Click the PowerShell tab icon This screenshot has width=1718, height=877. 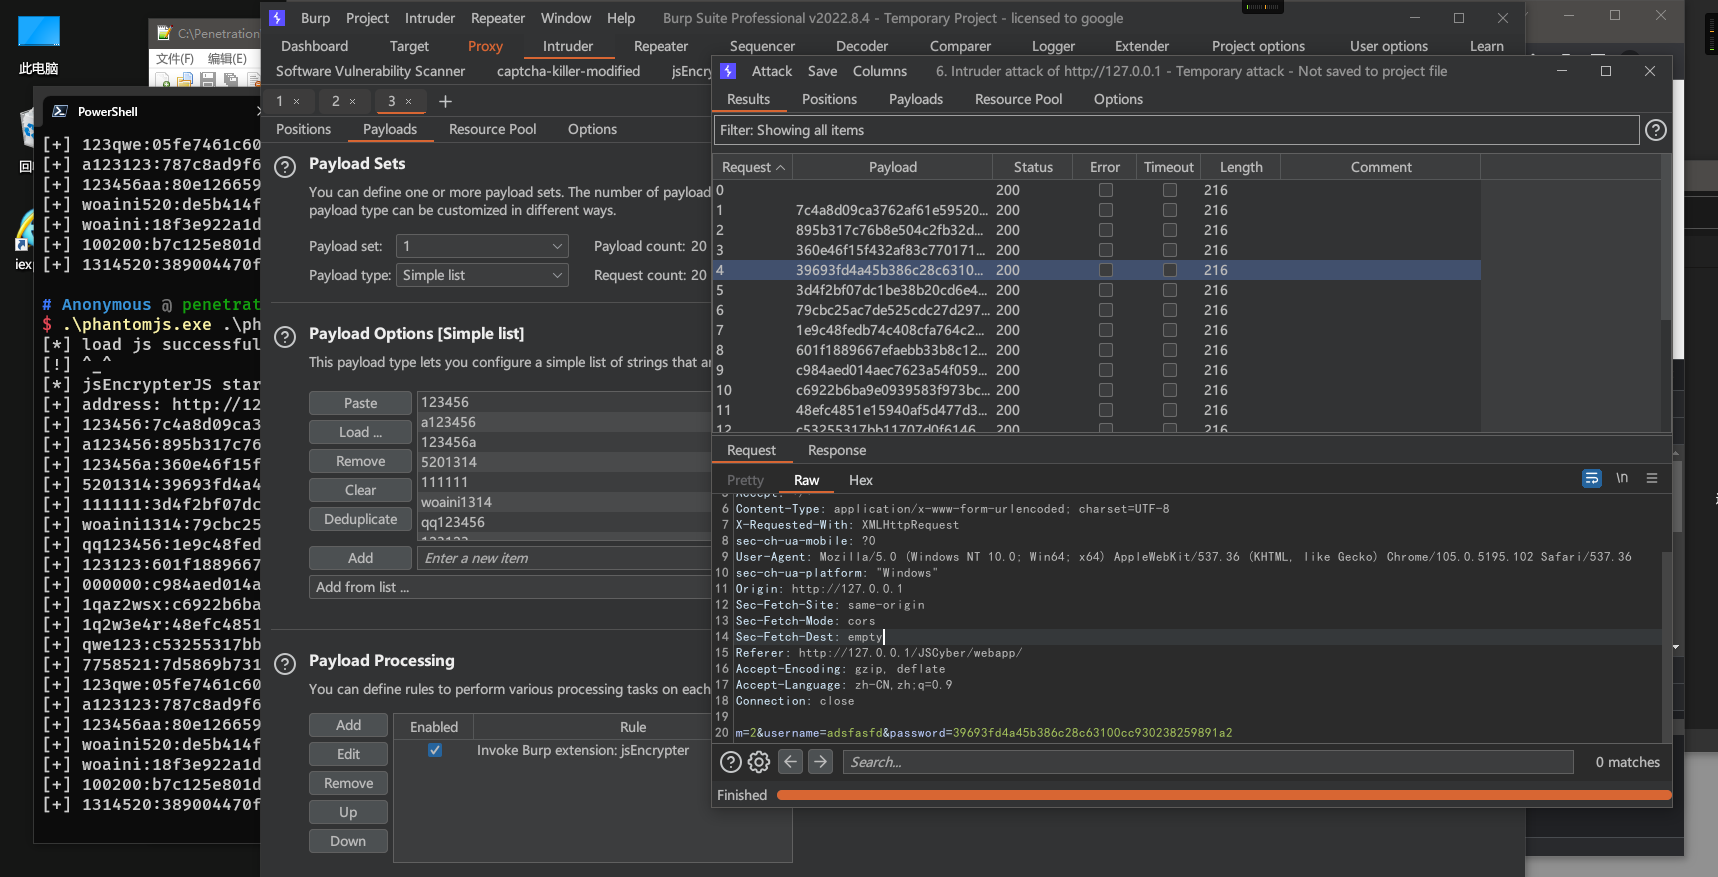click(60, 111)
